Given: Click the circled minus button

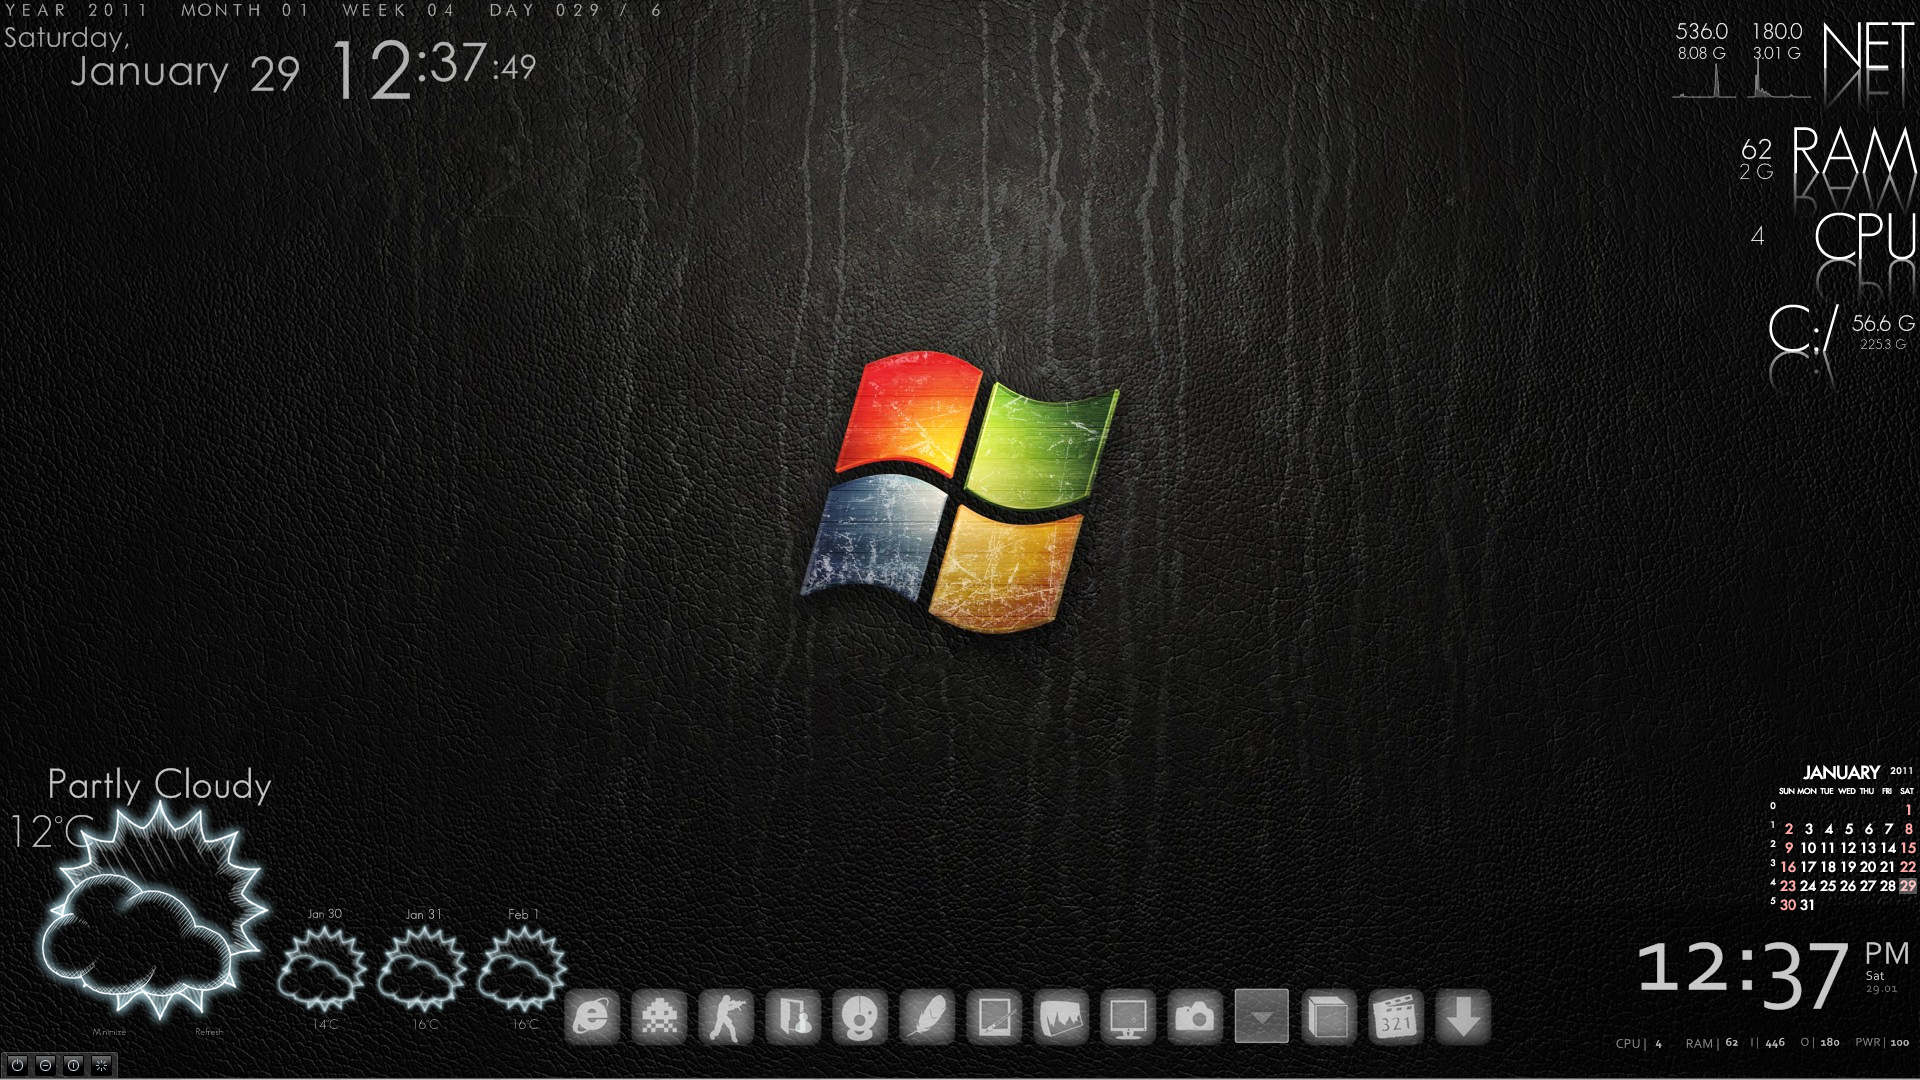Looking at the screenshot, I should pos(46,1066).
